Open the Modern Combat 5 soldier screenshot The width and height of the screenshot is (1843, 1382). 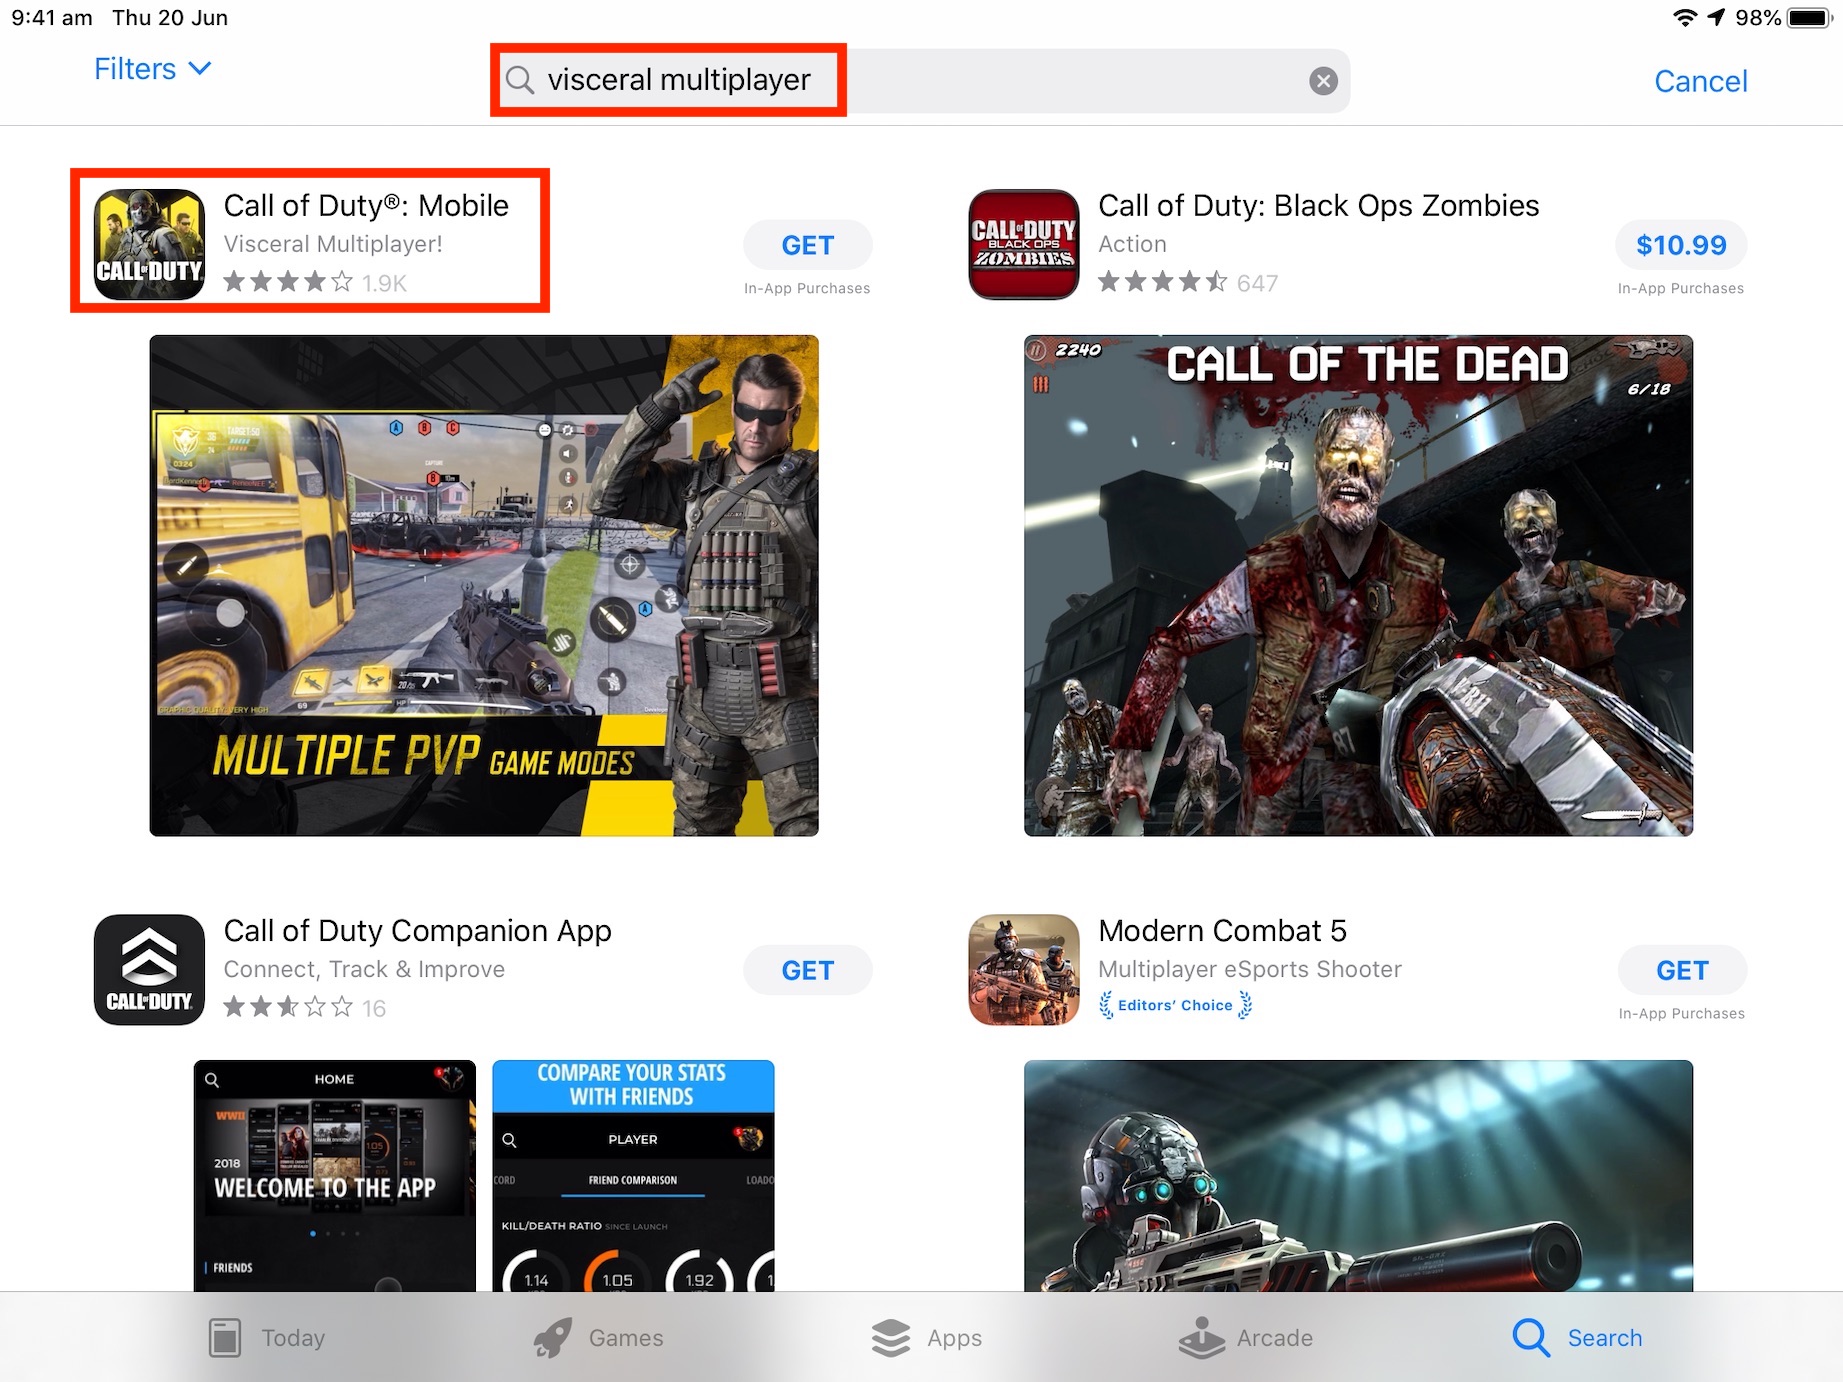(1358, 1175)
